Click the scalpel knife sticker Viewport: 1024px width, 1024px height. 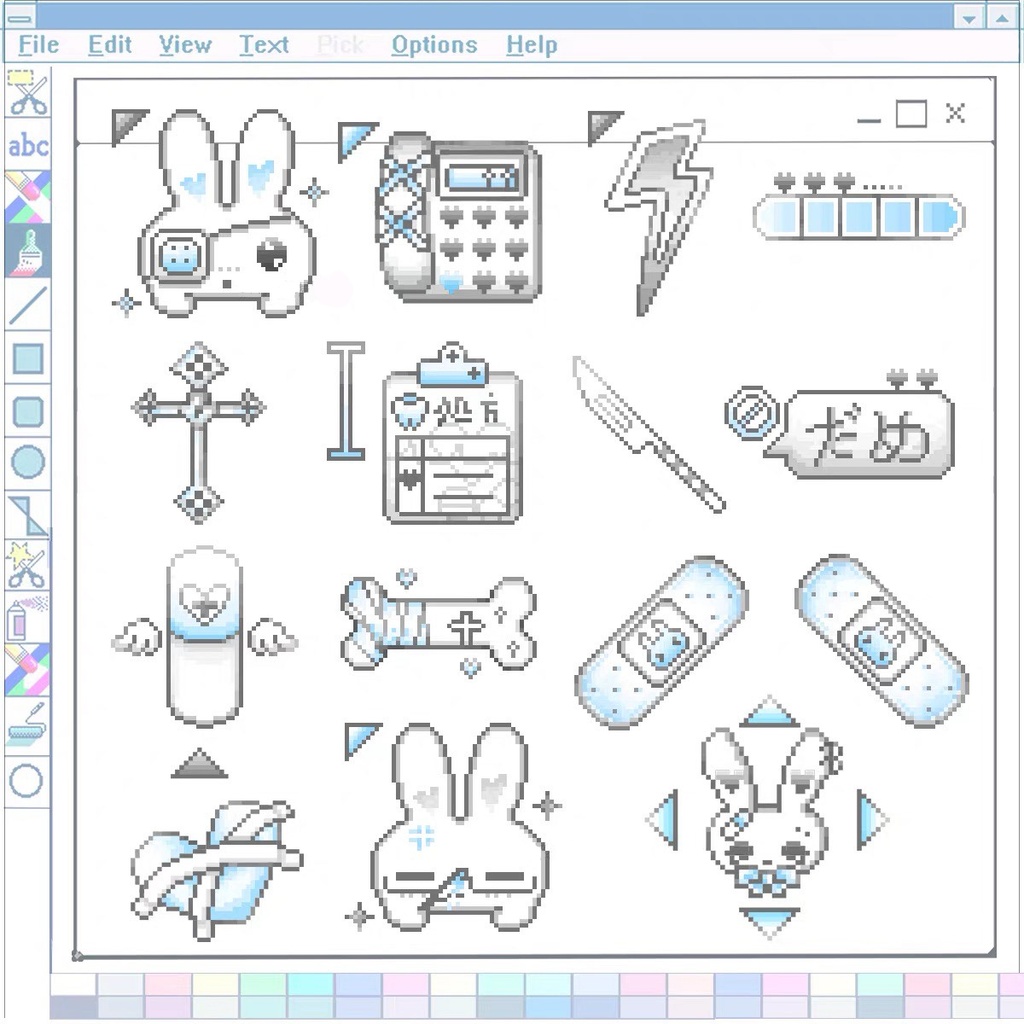point(648,434)
